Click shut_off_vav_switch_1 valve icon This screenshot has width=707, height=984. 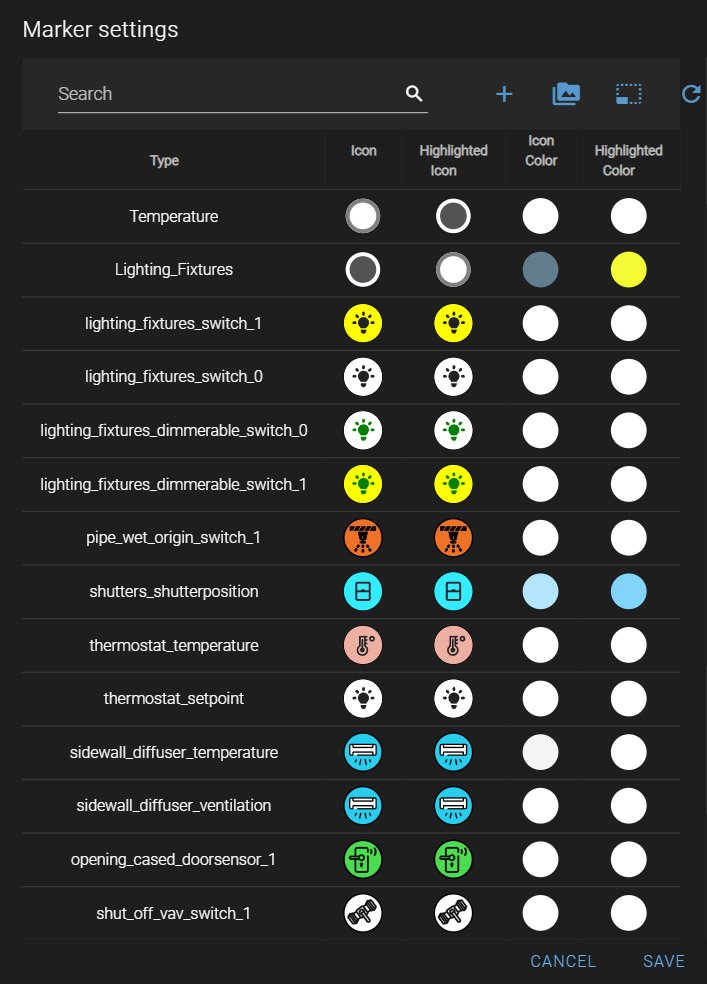363,913
